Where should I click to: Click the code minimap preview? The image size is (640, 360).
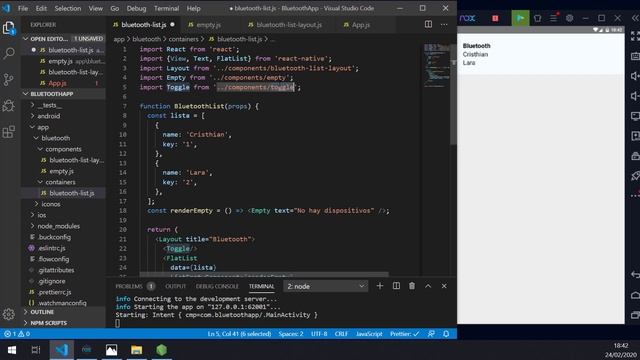437,65
